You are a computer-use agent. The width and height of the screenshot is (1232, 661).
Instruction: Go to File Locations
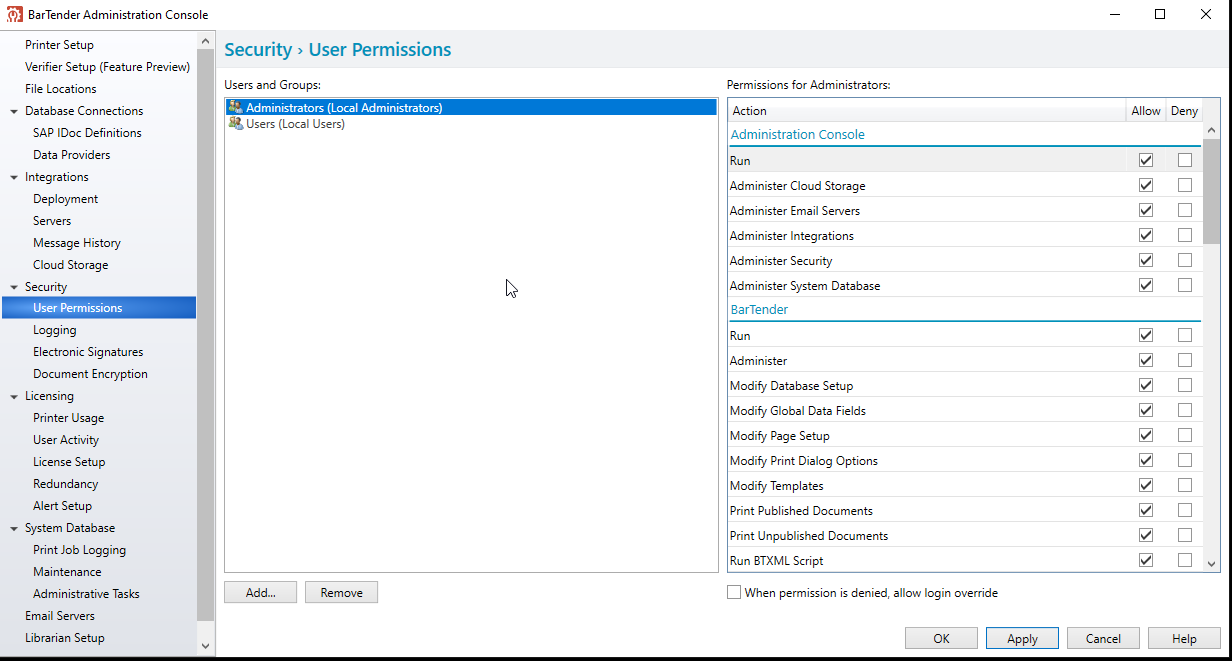coord(61,89)
